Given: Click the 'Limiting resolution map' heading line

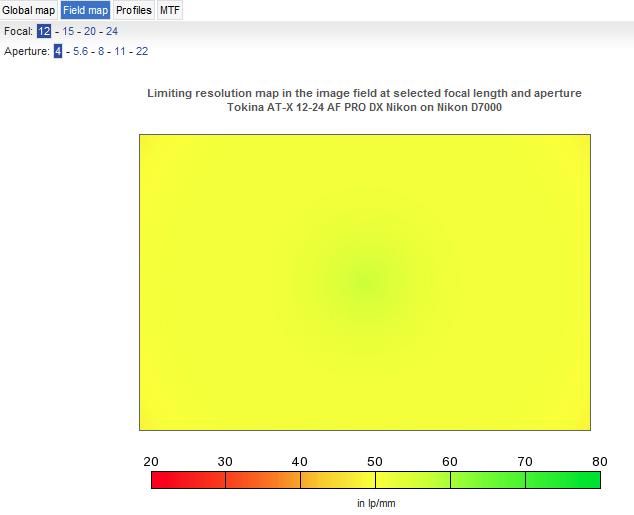Looking at the screenshot, I should pos(364,93).
